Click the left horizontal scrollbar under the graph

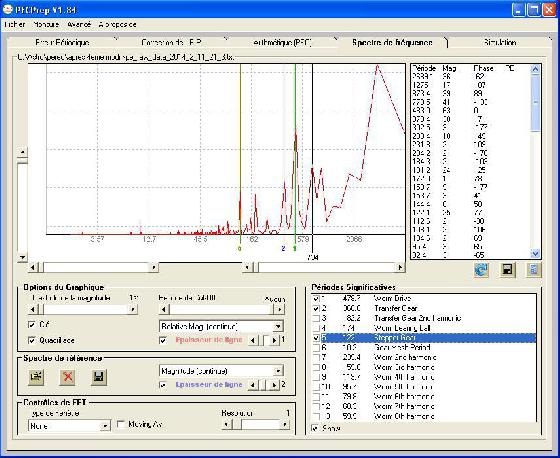93,267
